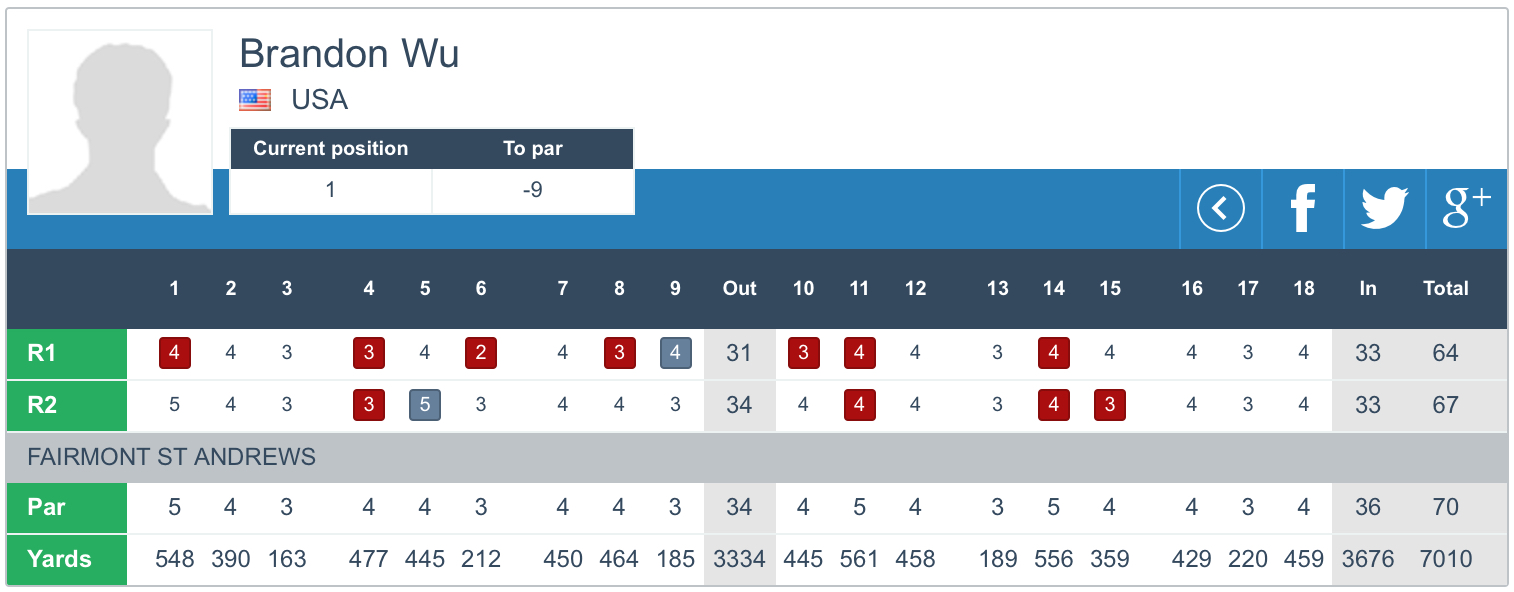1514x592 pixels.
Task: Click the In column header
Action: point(1367,288)
